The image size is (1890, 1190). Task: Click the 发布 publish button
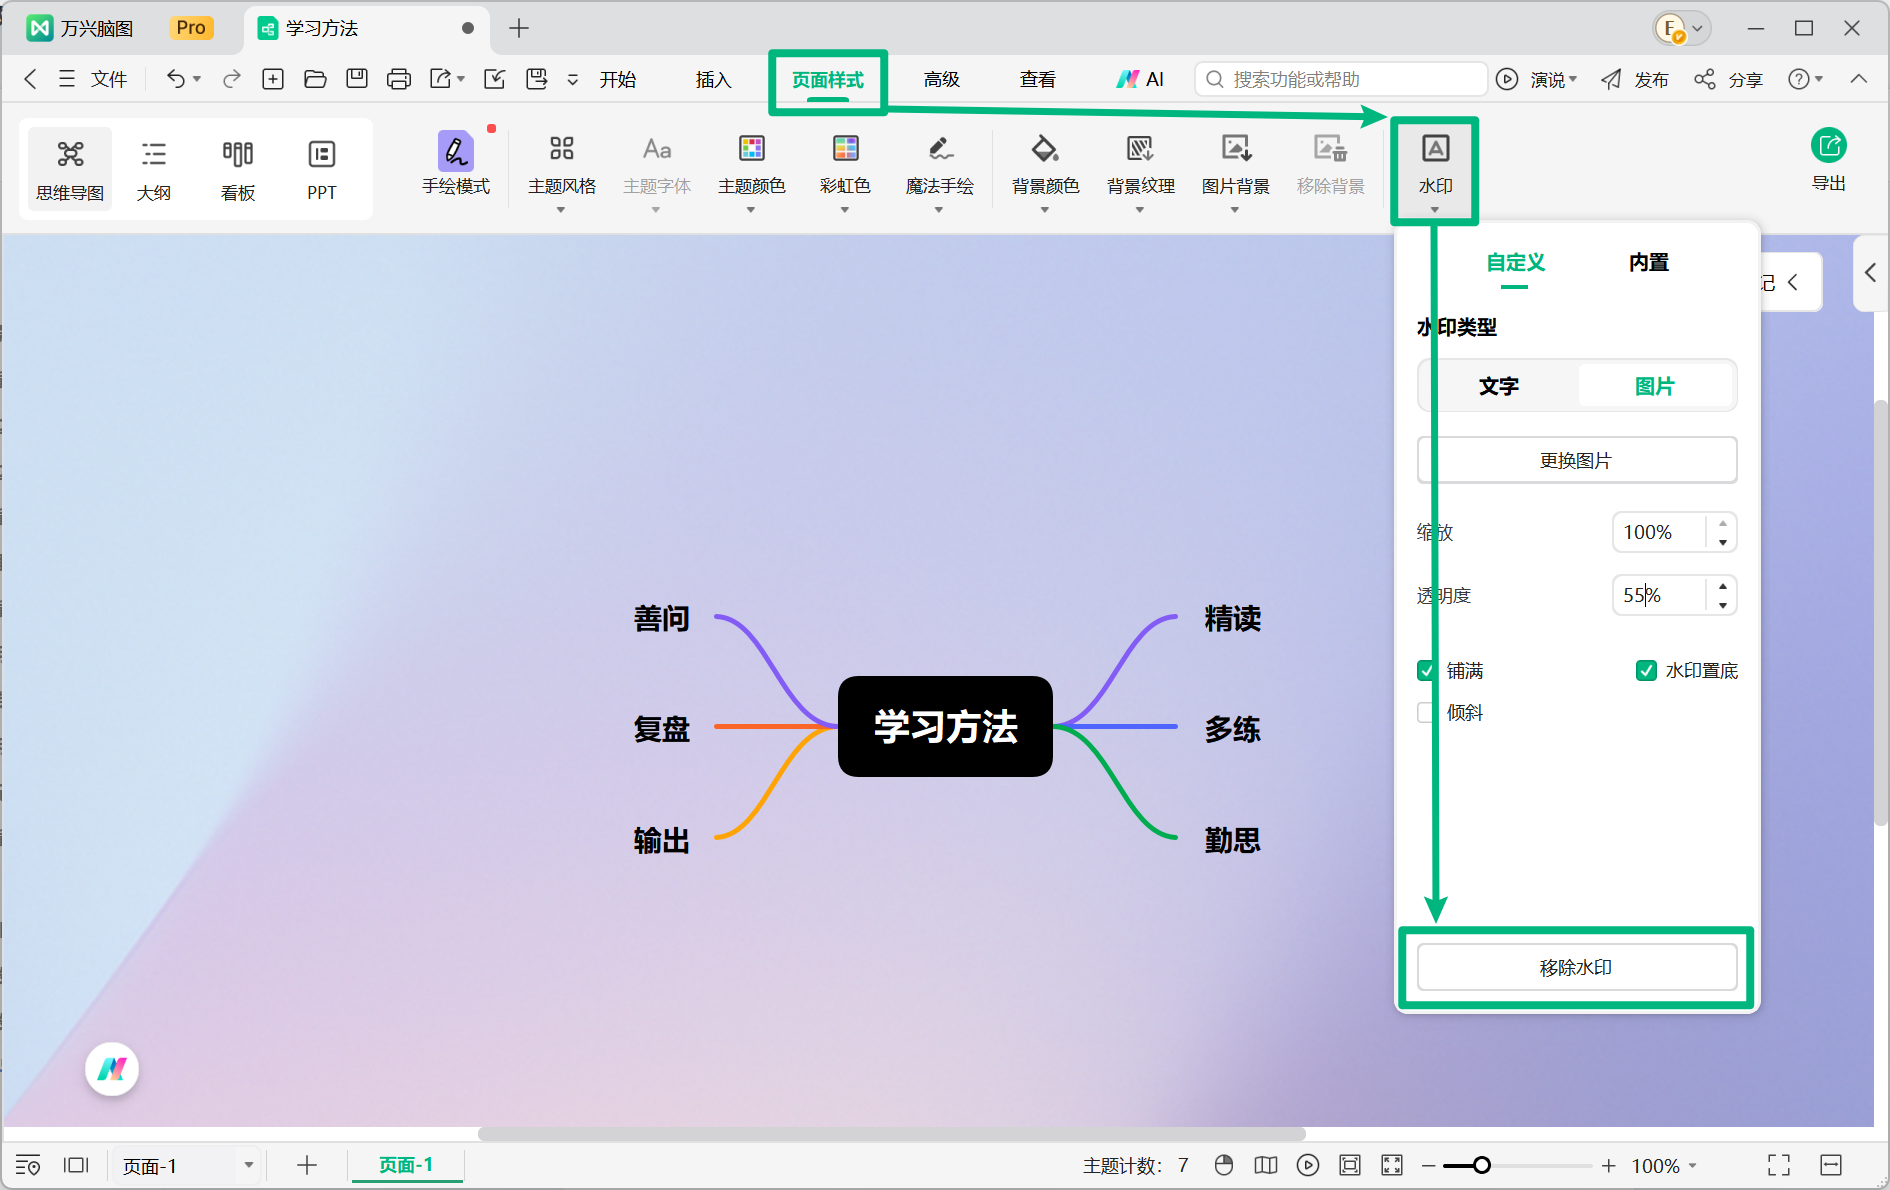coord(1635,79)
